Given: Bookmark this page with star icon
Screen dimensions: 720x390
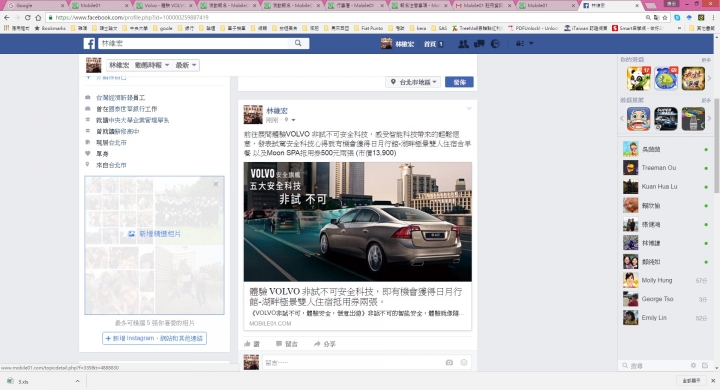Looking at the screenshot, I should pos(664,17).
